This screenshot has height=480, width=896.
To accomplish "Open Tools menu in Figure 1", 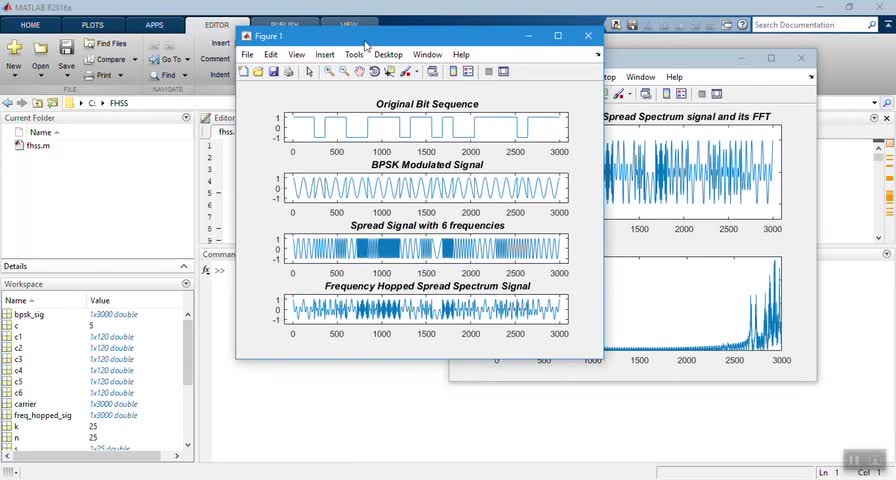I will pyautogui.click(x=354, y=55).
